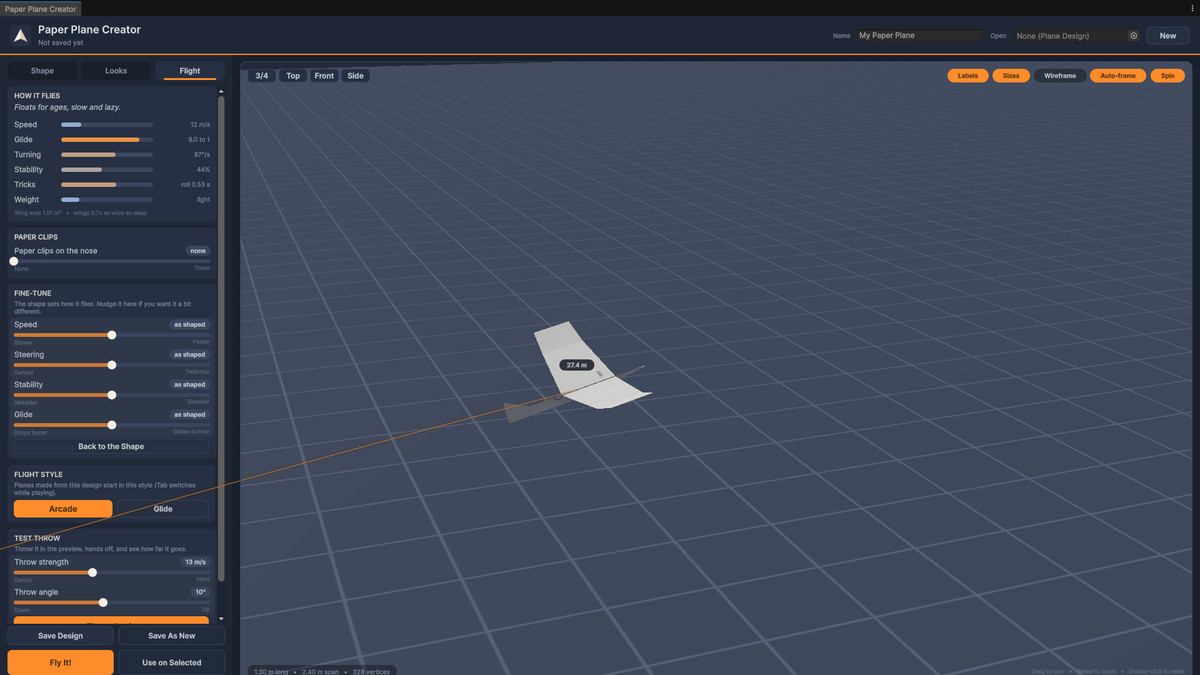
Task: Click the Throw angle '10°' value
Action: [x=200, y=592]
